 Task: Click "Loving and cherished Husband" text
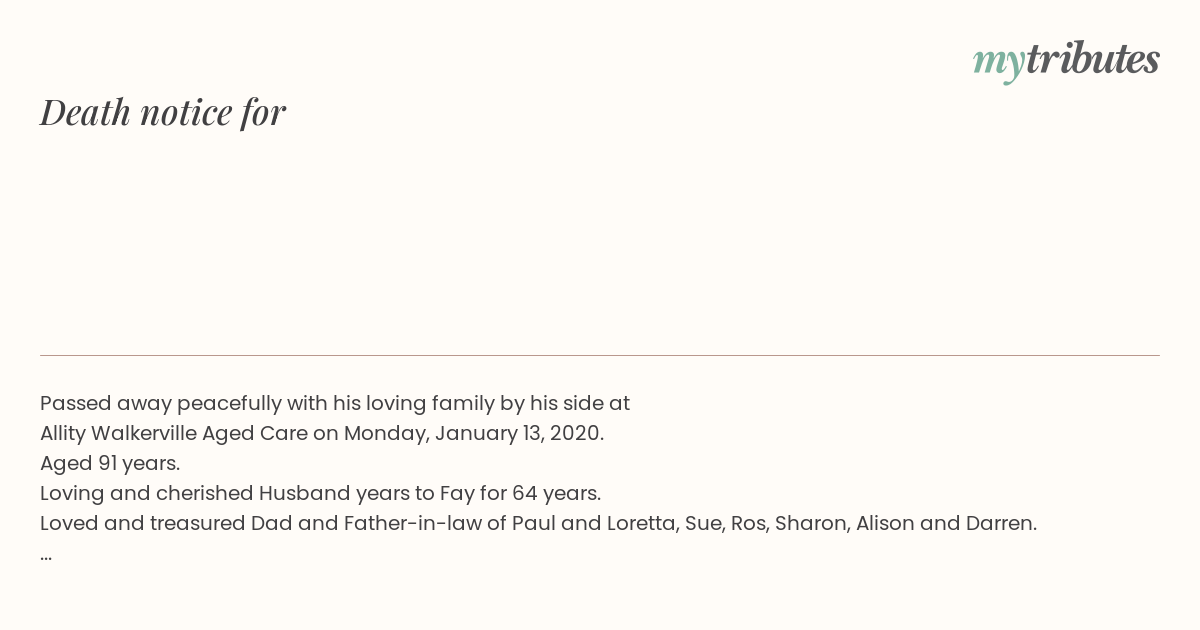click(182, 494)
